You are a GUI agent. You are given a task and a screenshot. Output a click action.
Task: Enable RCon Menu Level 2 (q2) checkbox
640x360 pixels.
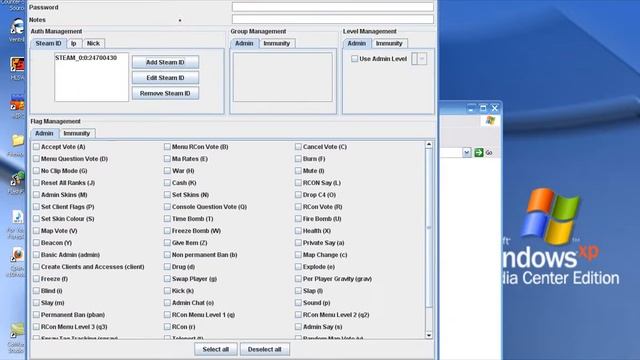point(298,315)
